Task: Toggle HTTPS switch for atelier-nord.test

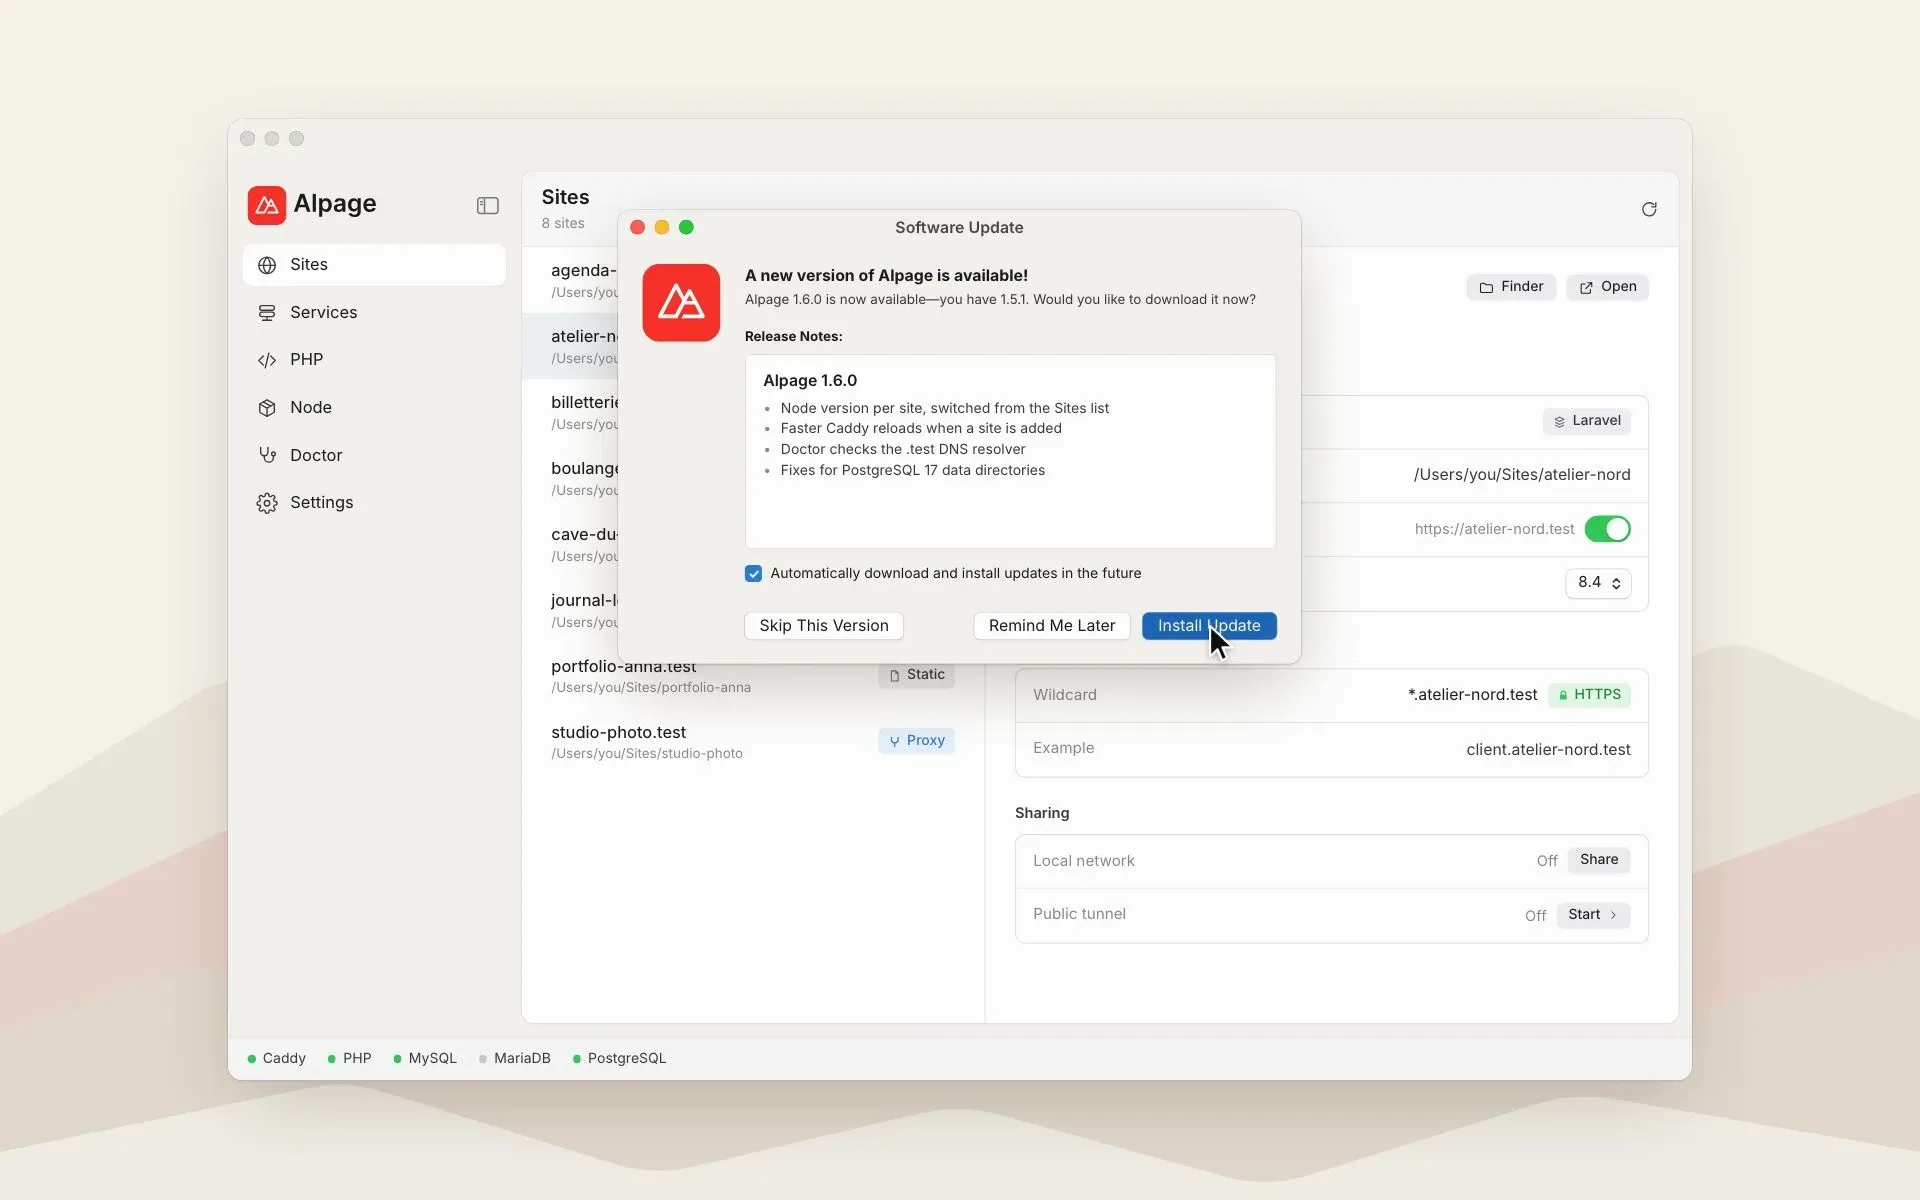Action: [x=1607, y=529]
